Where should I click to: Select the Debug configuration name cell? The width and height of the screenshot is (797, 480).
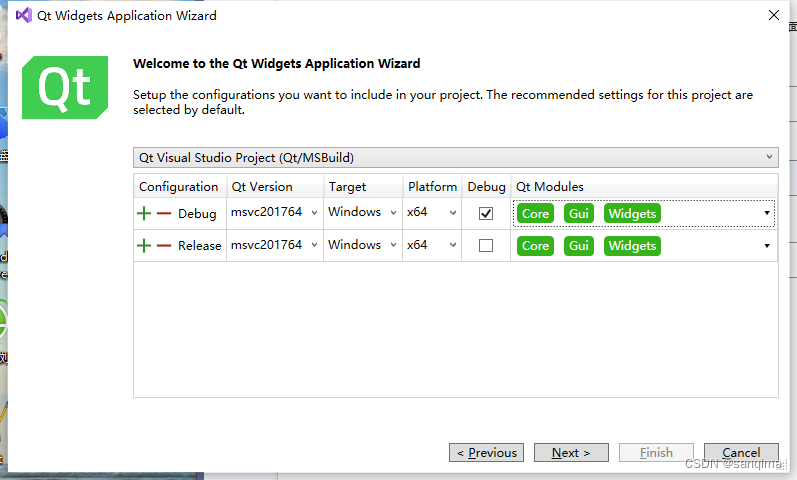[x=197, y=214]
